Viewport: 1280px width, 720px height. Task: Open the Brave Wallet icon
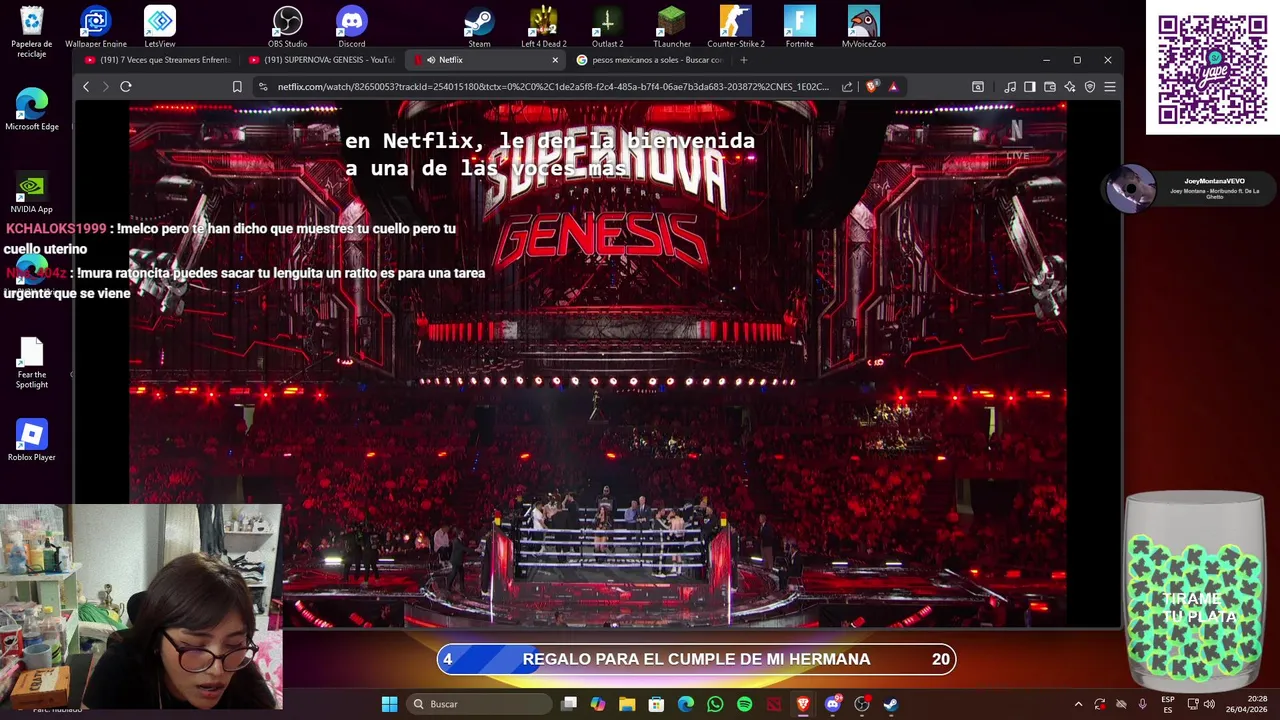[1050, 87]
